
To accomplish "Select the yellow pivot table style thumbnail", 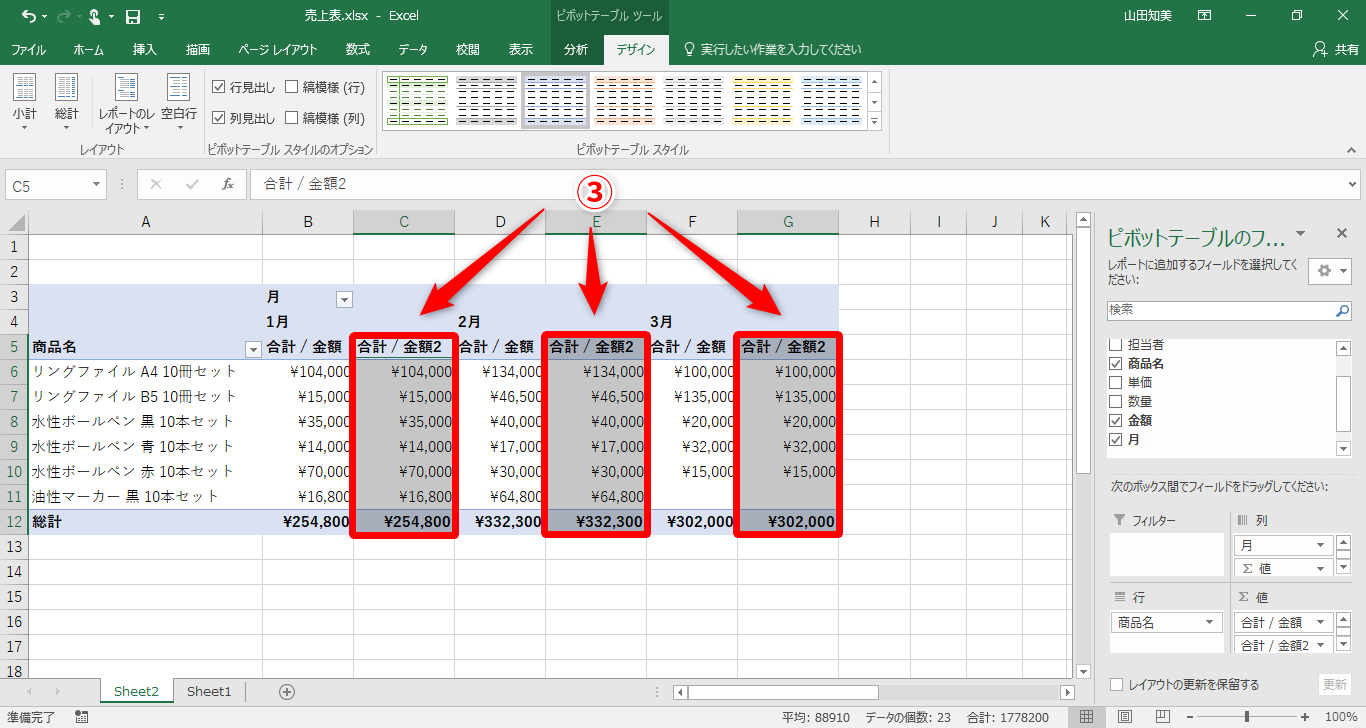I will click(x=763, y=101).
